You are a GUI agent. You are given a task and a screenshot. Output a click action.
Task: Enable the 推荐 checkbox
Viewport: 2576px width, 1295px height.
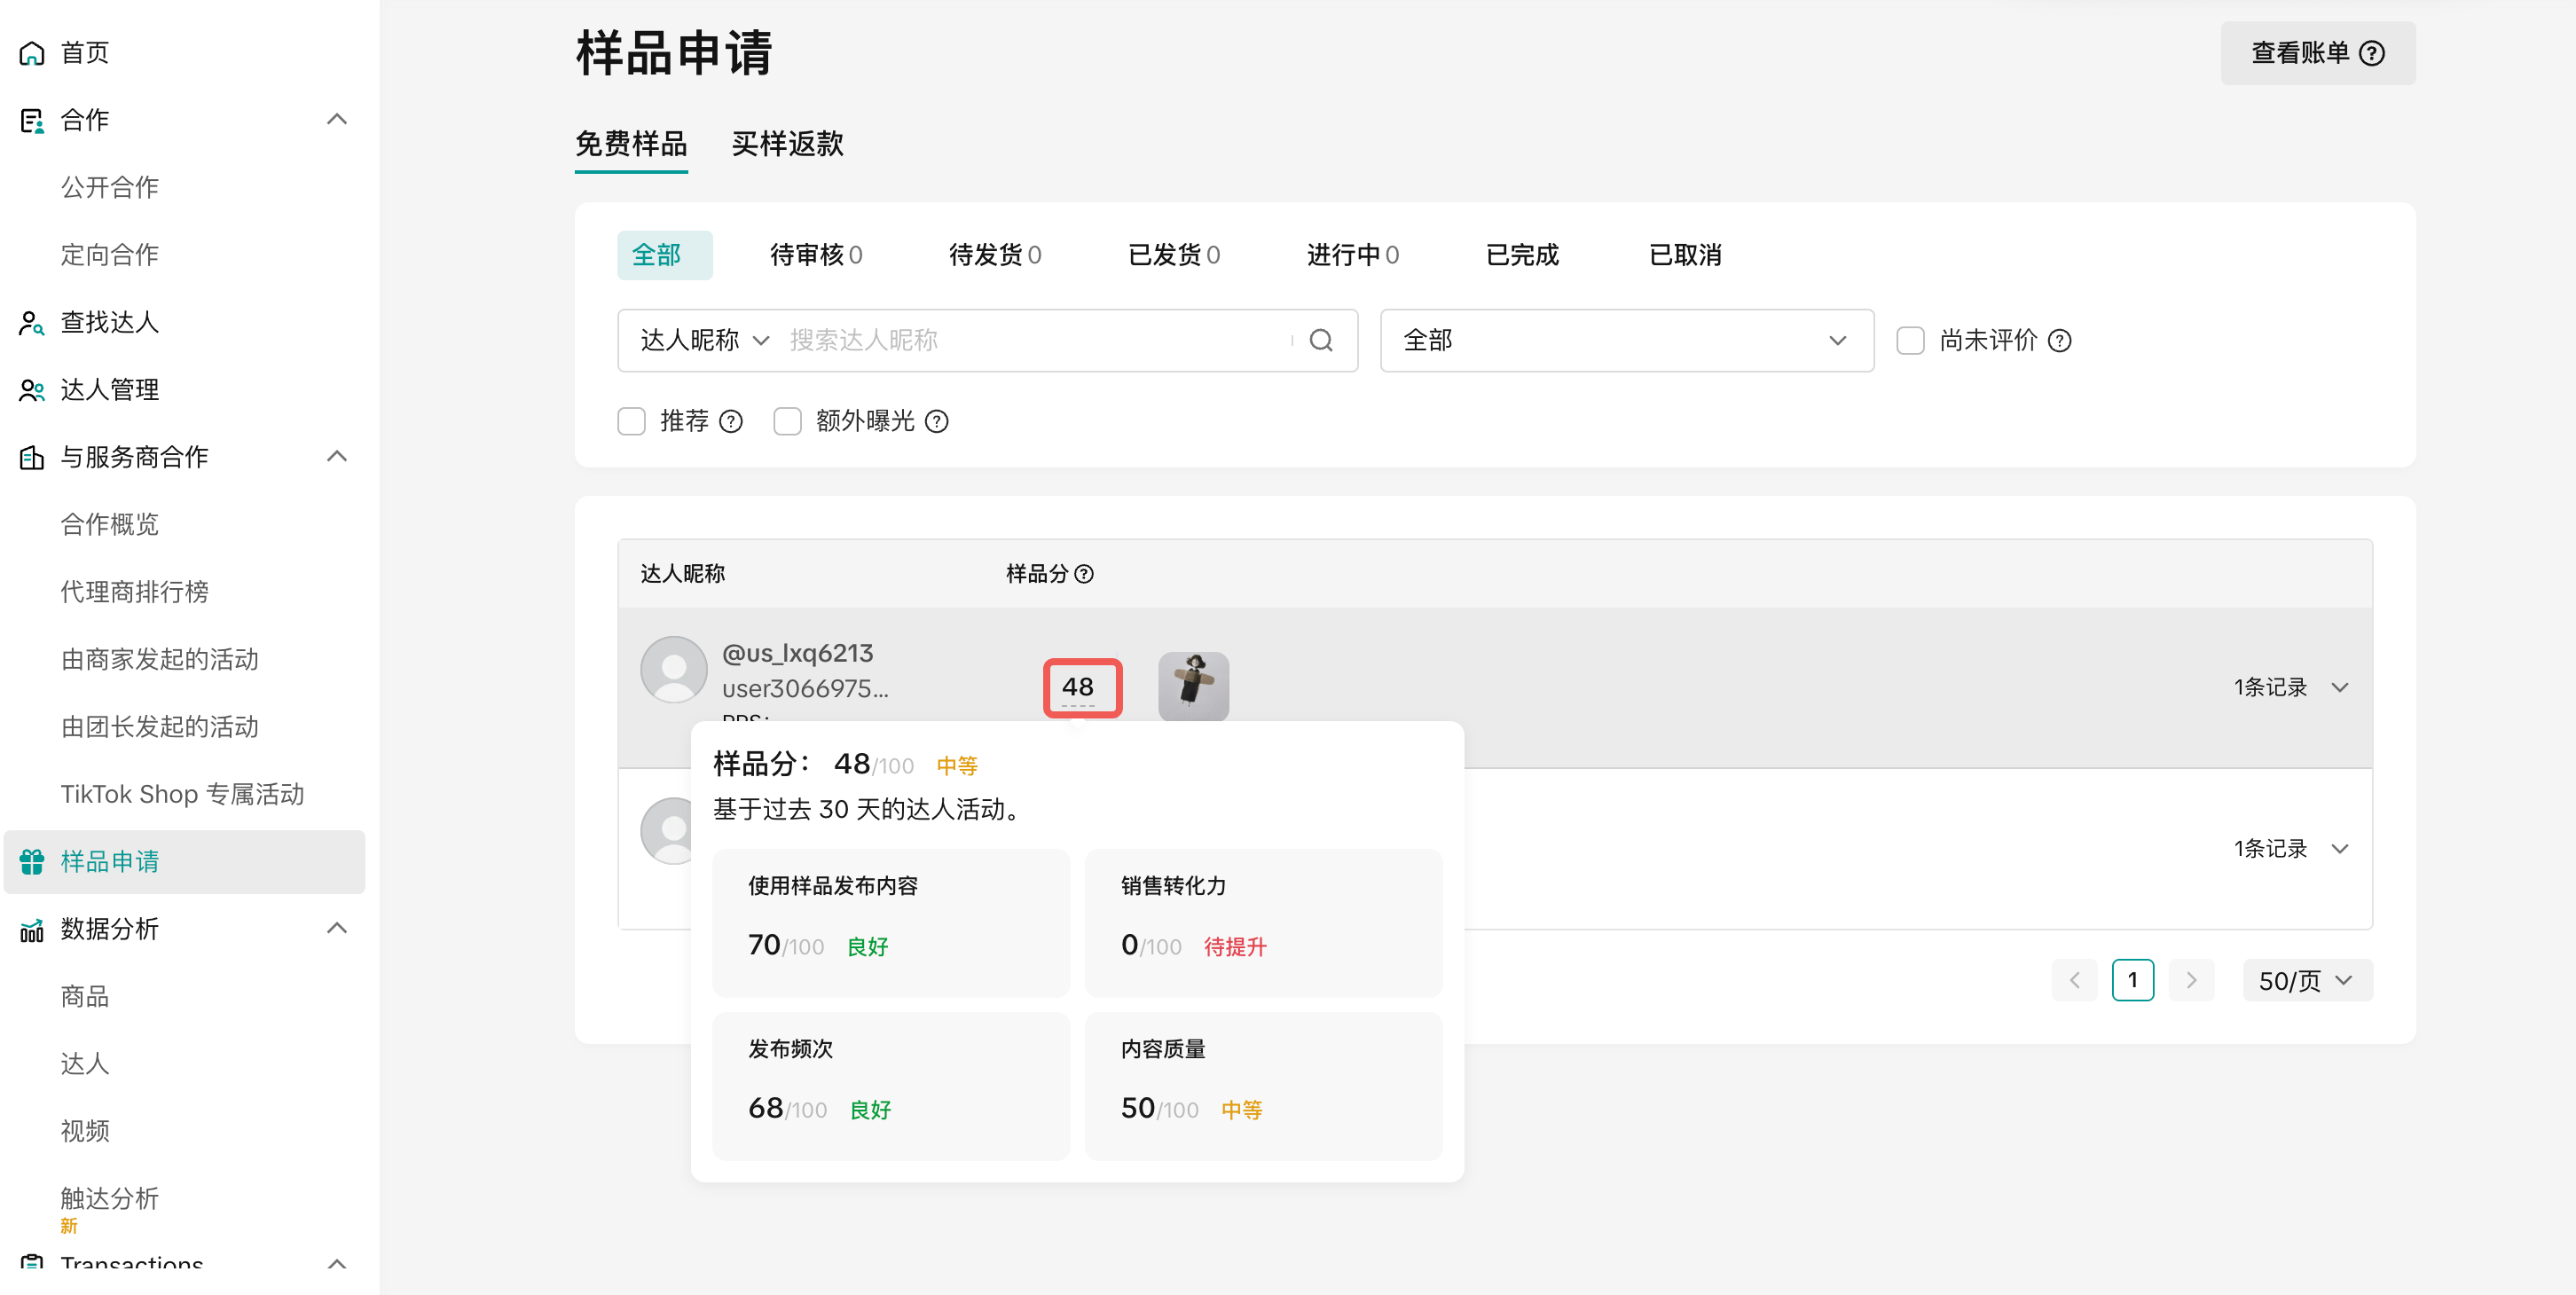632,422
